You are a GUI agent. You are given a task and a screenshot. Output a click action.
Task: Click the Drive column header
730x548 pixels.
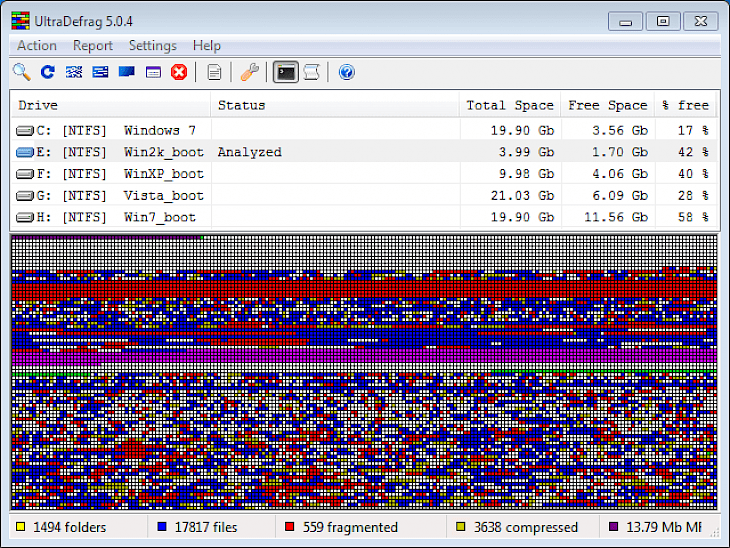click(x=111, y=105)
